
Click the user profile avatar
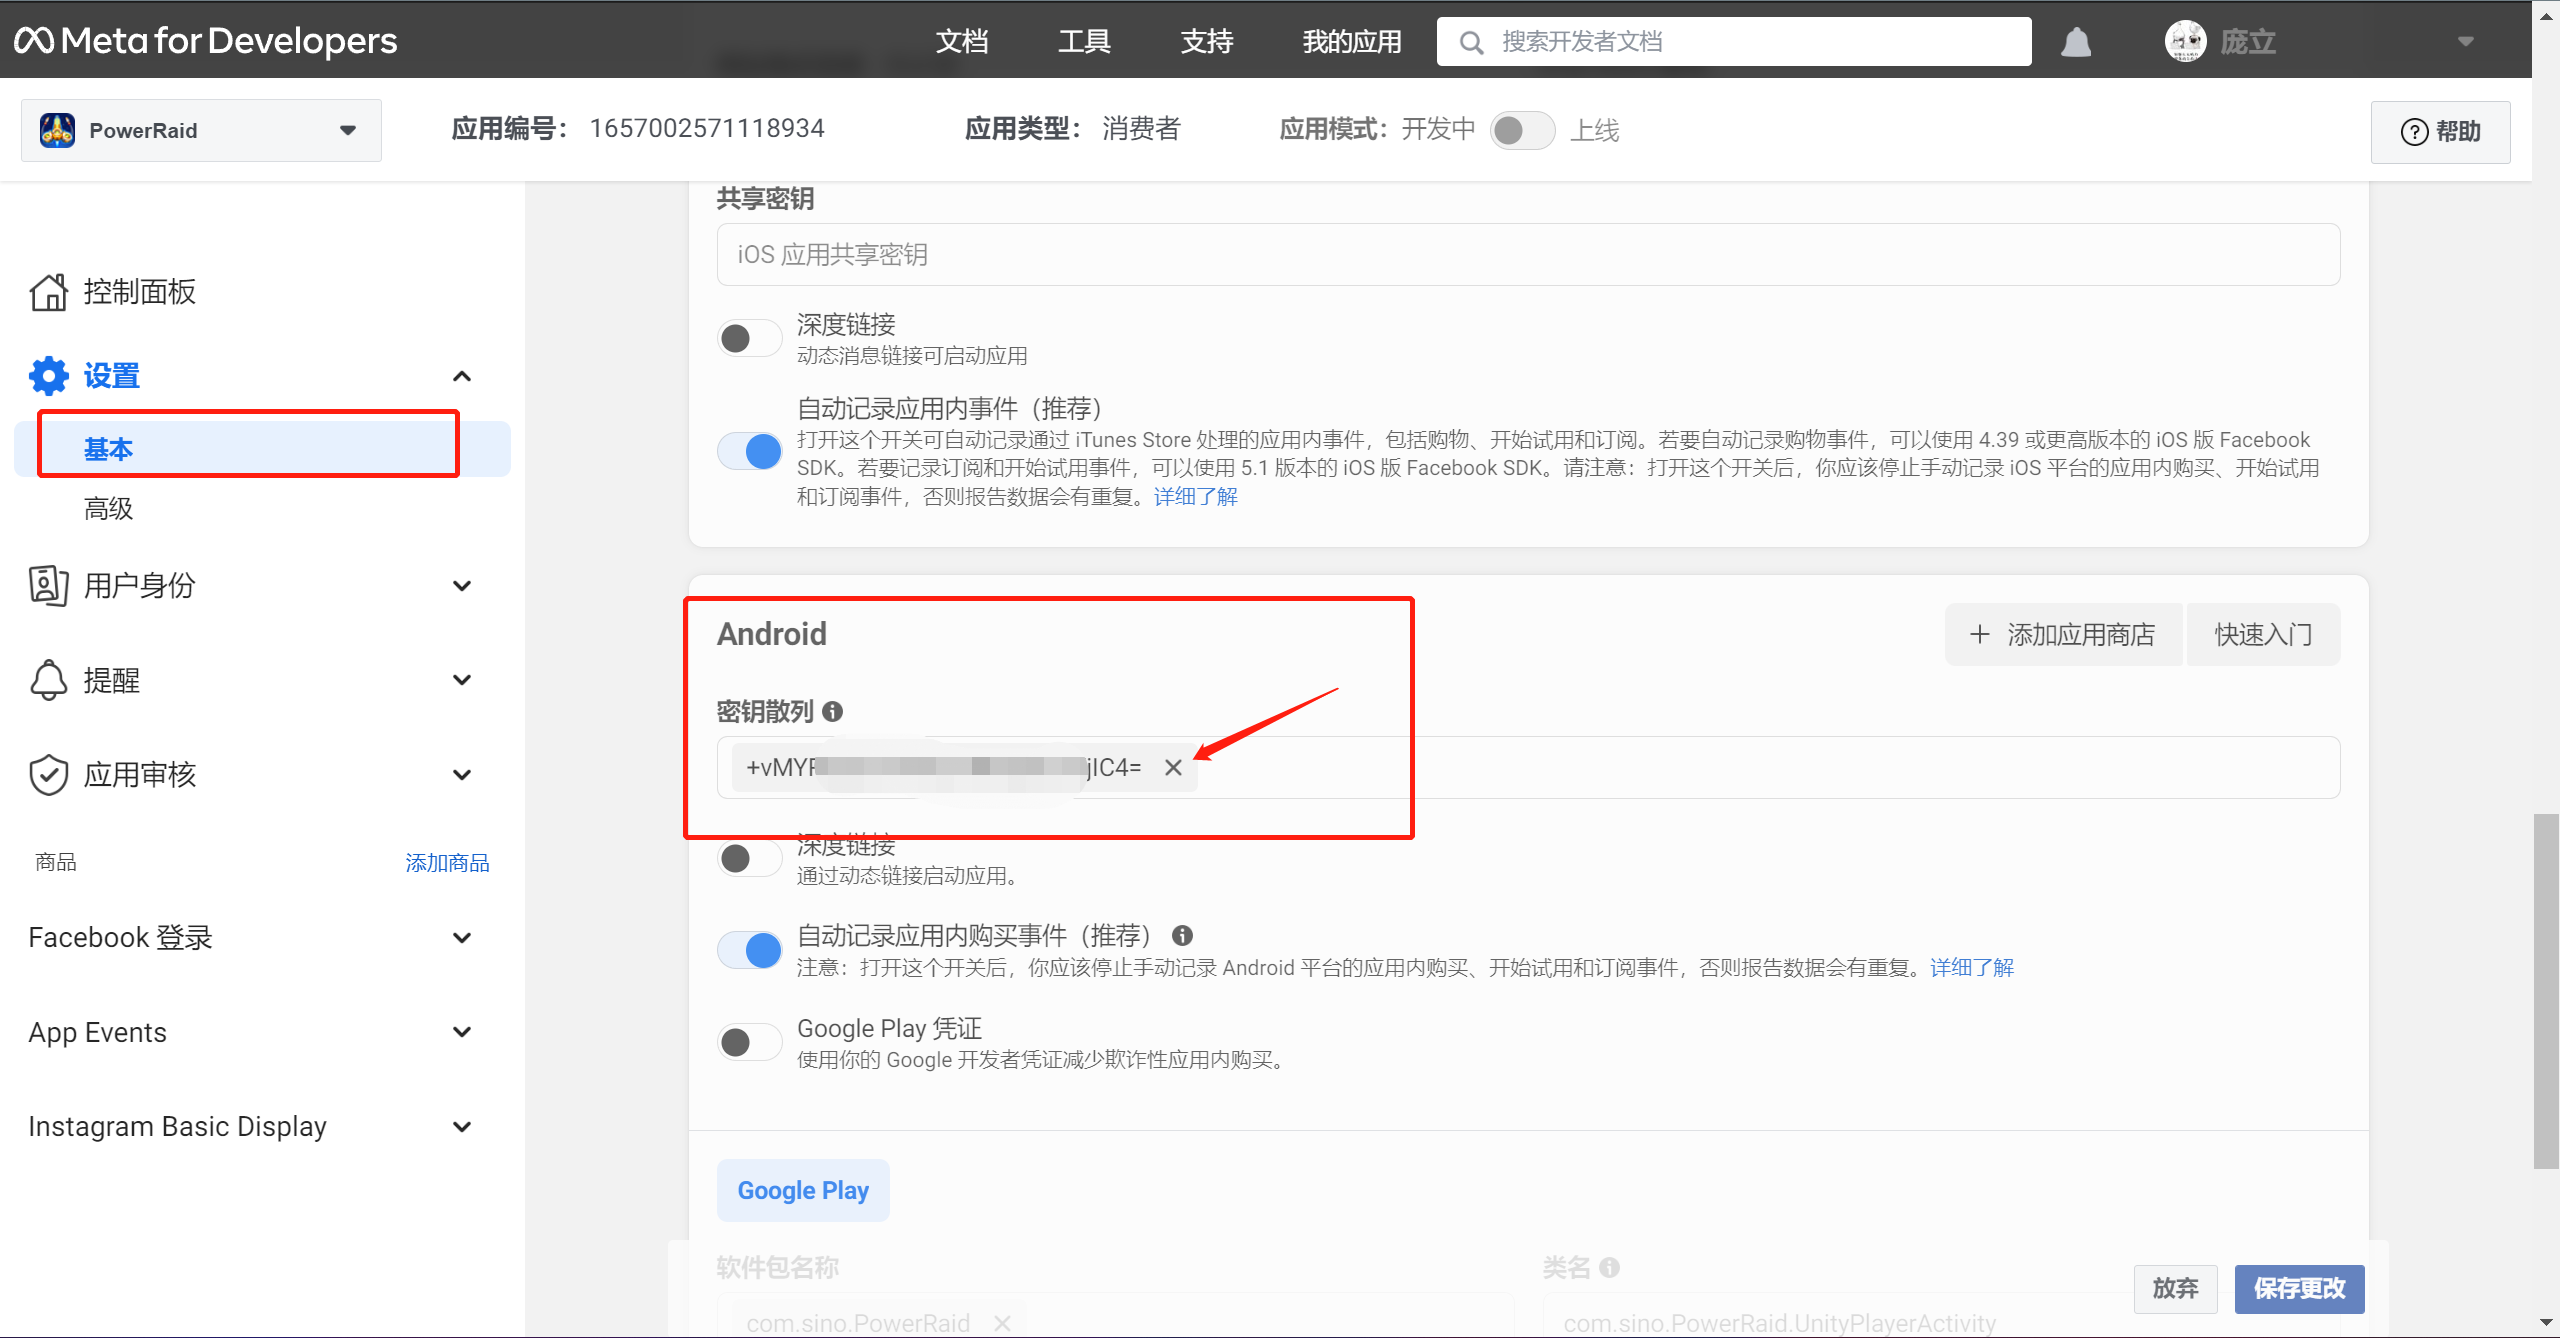click(2185, 41)
